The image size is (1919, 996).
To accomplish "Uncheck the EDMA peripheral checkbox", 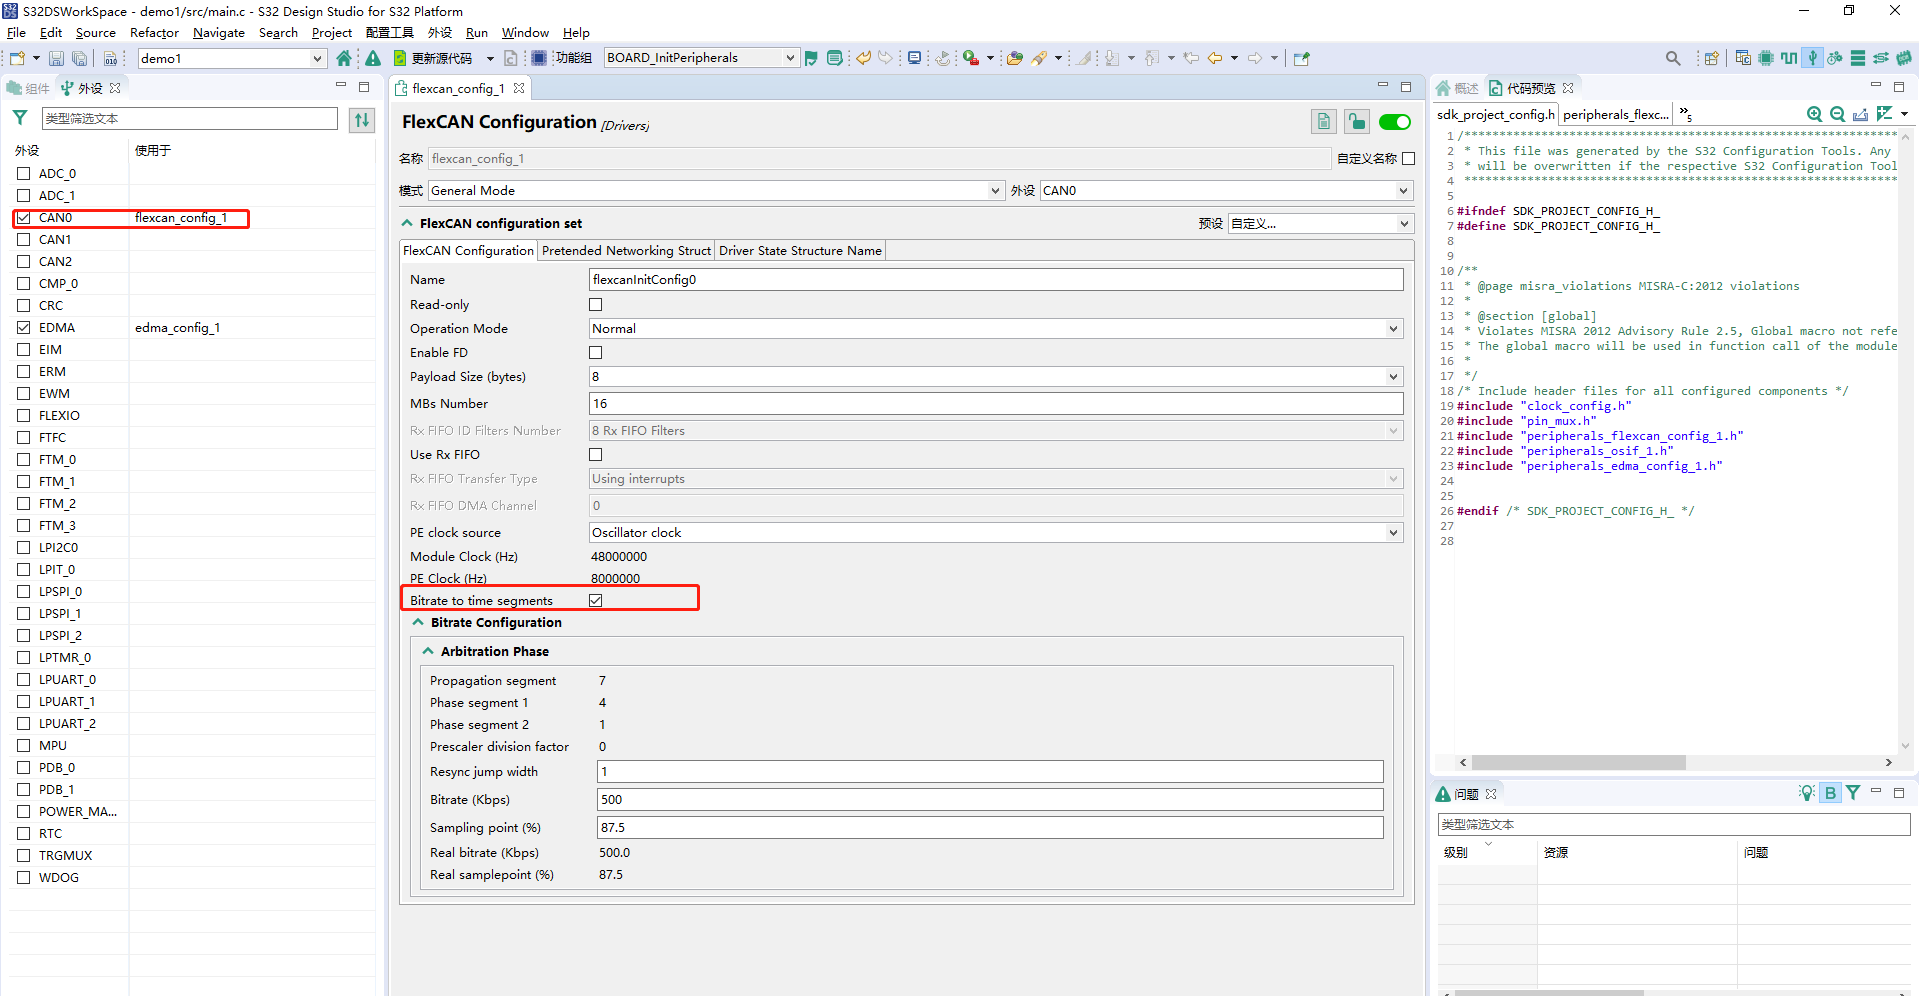I will point(23,328).
